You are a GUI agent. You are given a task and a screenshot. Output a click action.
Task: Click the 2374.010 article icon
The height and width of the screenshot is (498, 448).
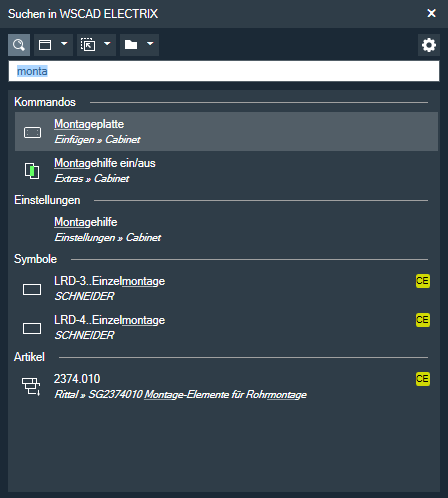point(31,386)
